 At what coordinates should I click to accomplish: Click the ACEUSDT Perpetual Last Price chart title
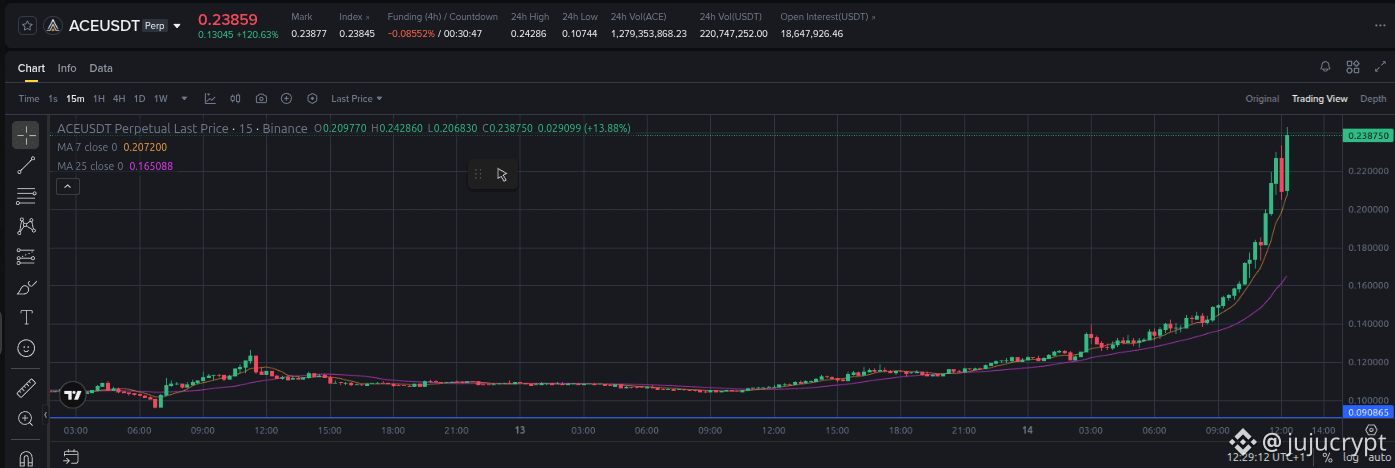[182, 128]
